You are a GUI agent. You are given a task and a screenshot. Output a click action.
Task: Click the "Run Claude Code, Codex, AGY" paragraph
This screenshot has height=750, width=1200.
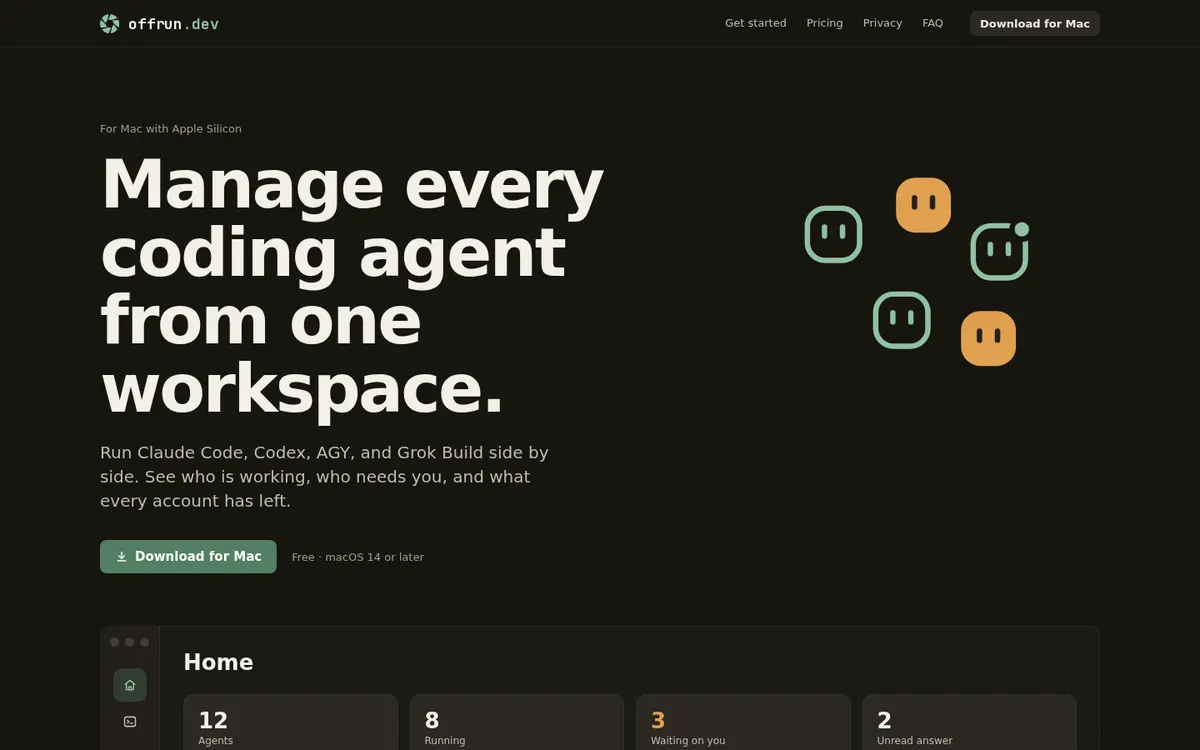click(x=325, y=476)
